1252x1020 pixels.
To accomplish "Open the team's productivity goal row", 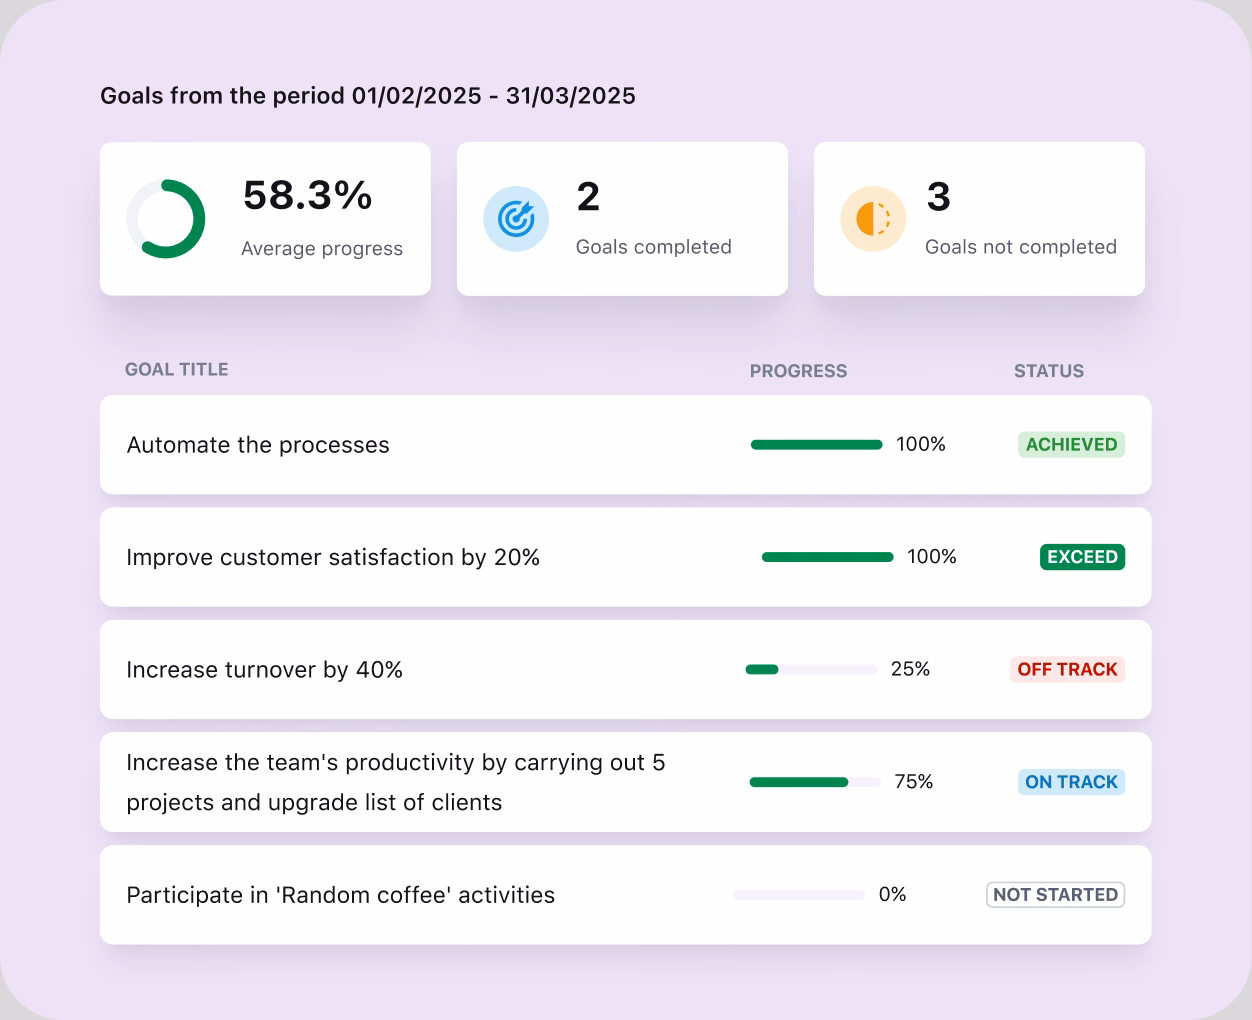I will point(395,782).
